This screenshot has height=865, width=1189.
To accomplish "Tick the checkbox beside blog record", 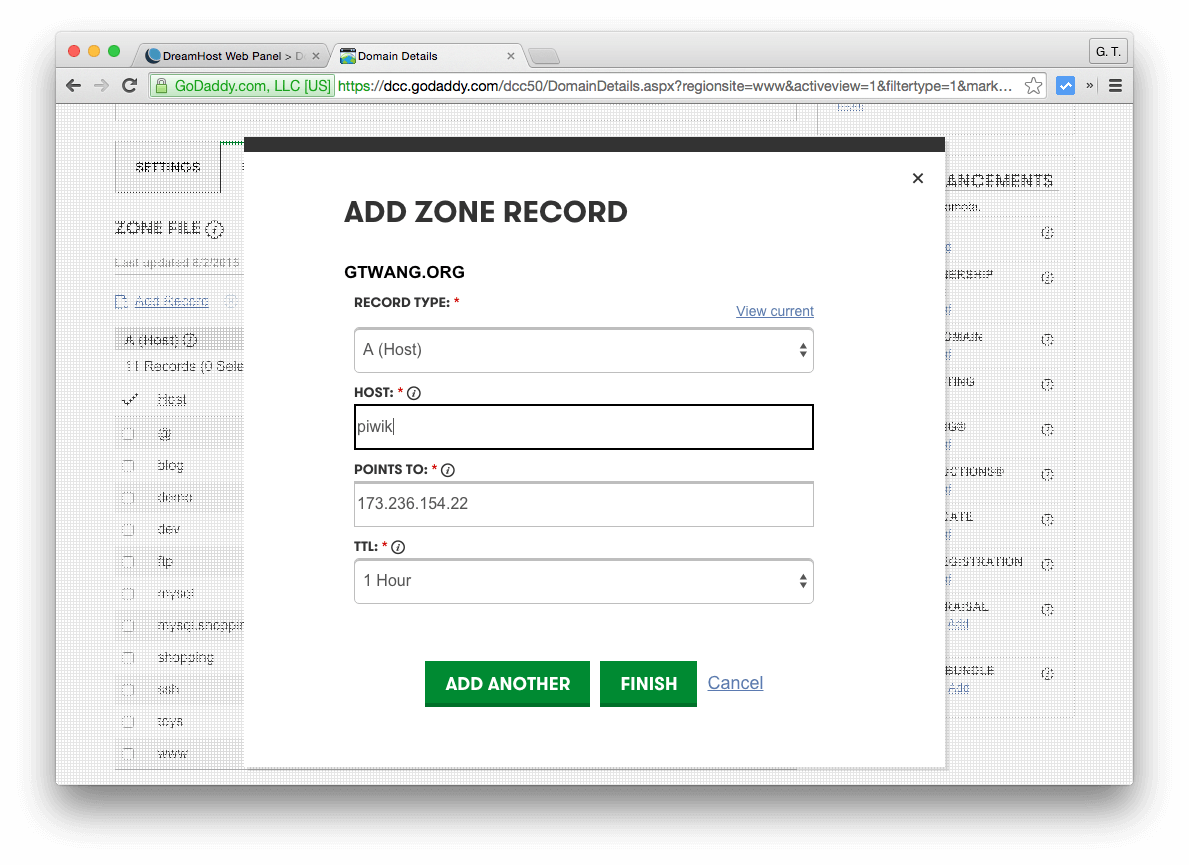I will point(128,466).
